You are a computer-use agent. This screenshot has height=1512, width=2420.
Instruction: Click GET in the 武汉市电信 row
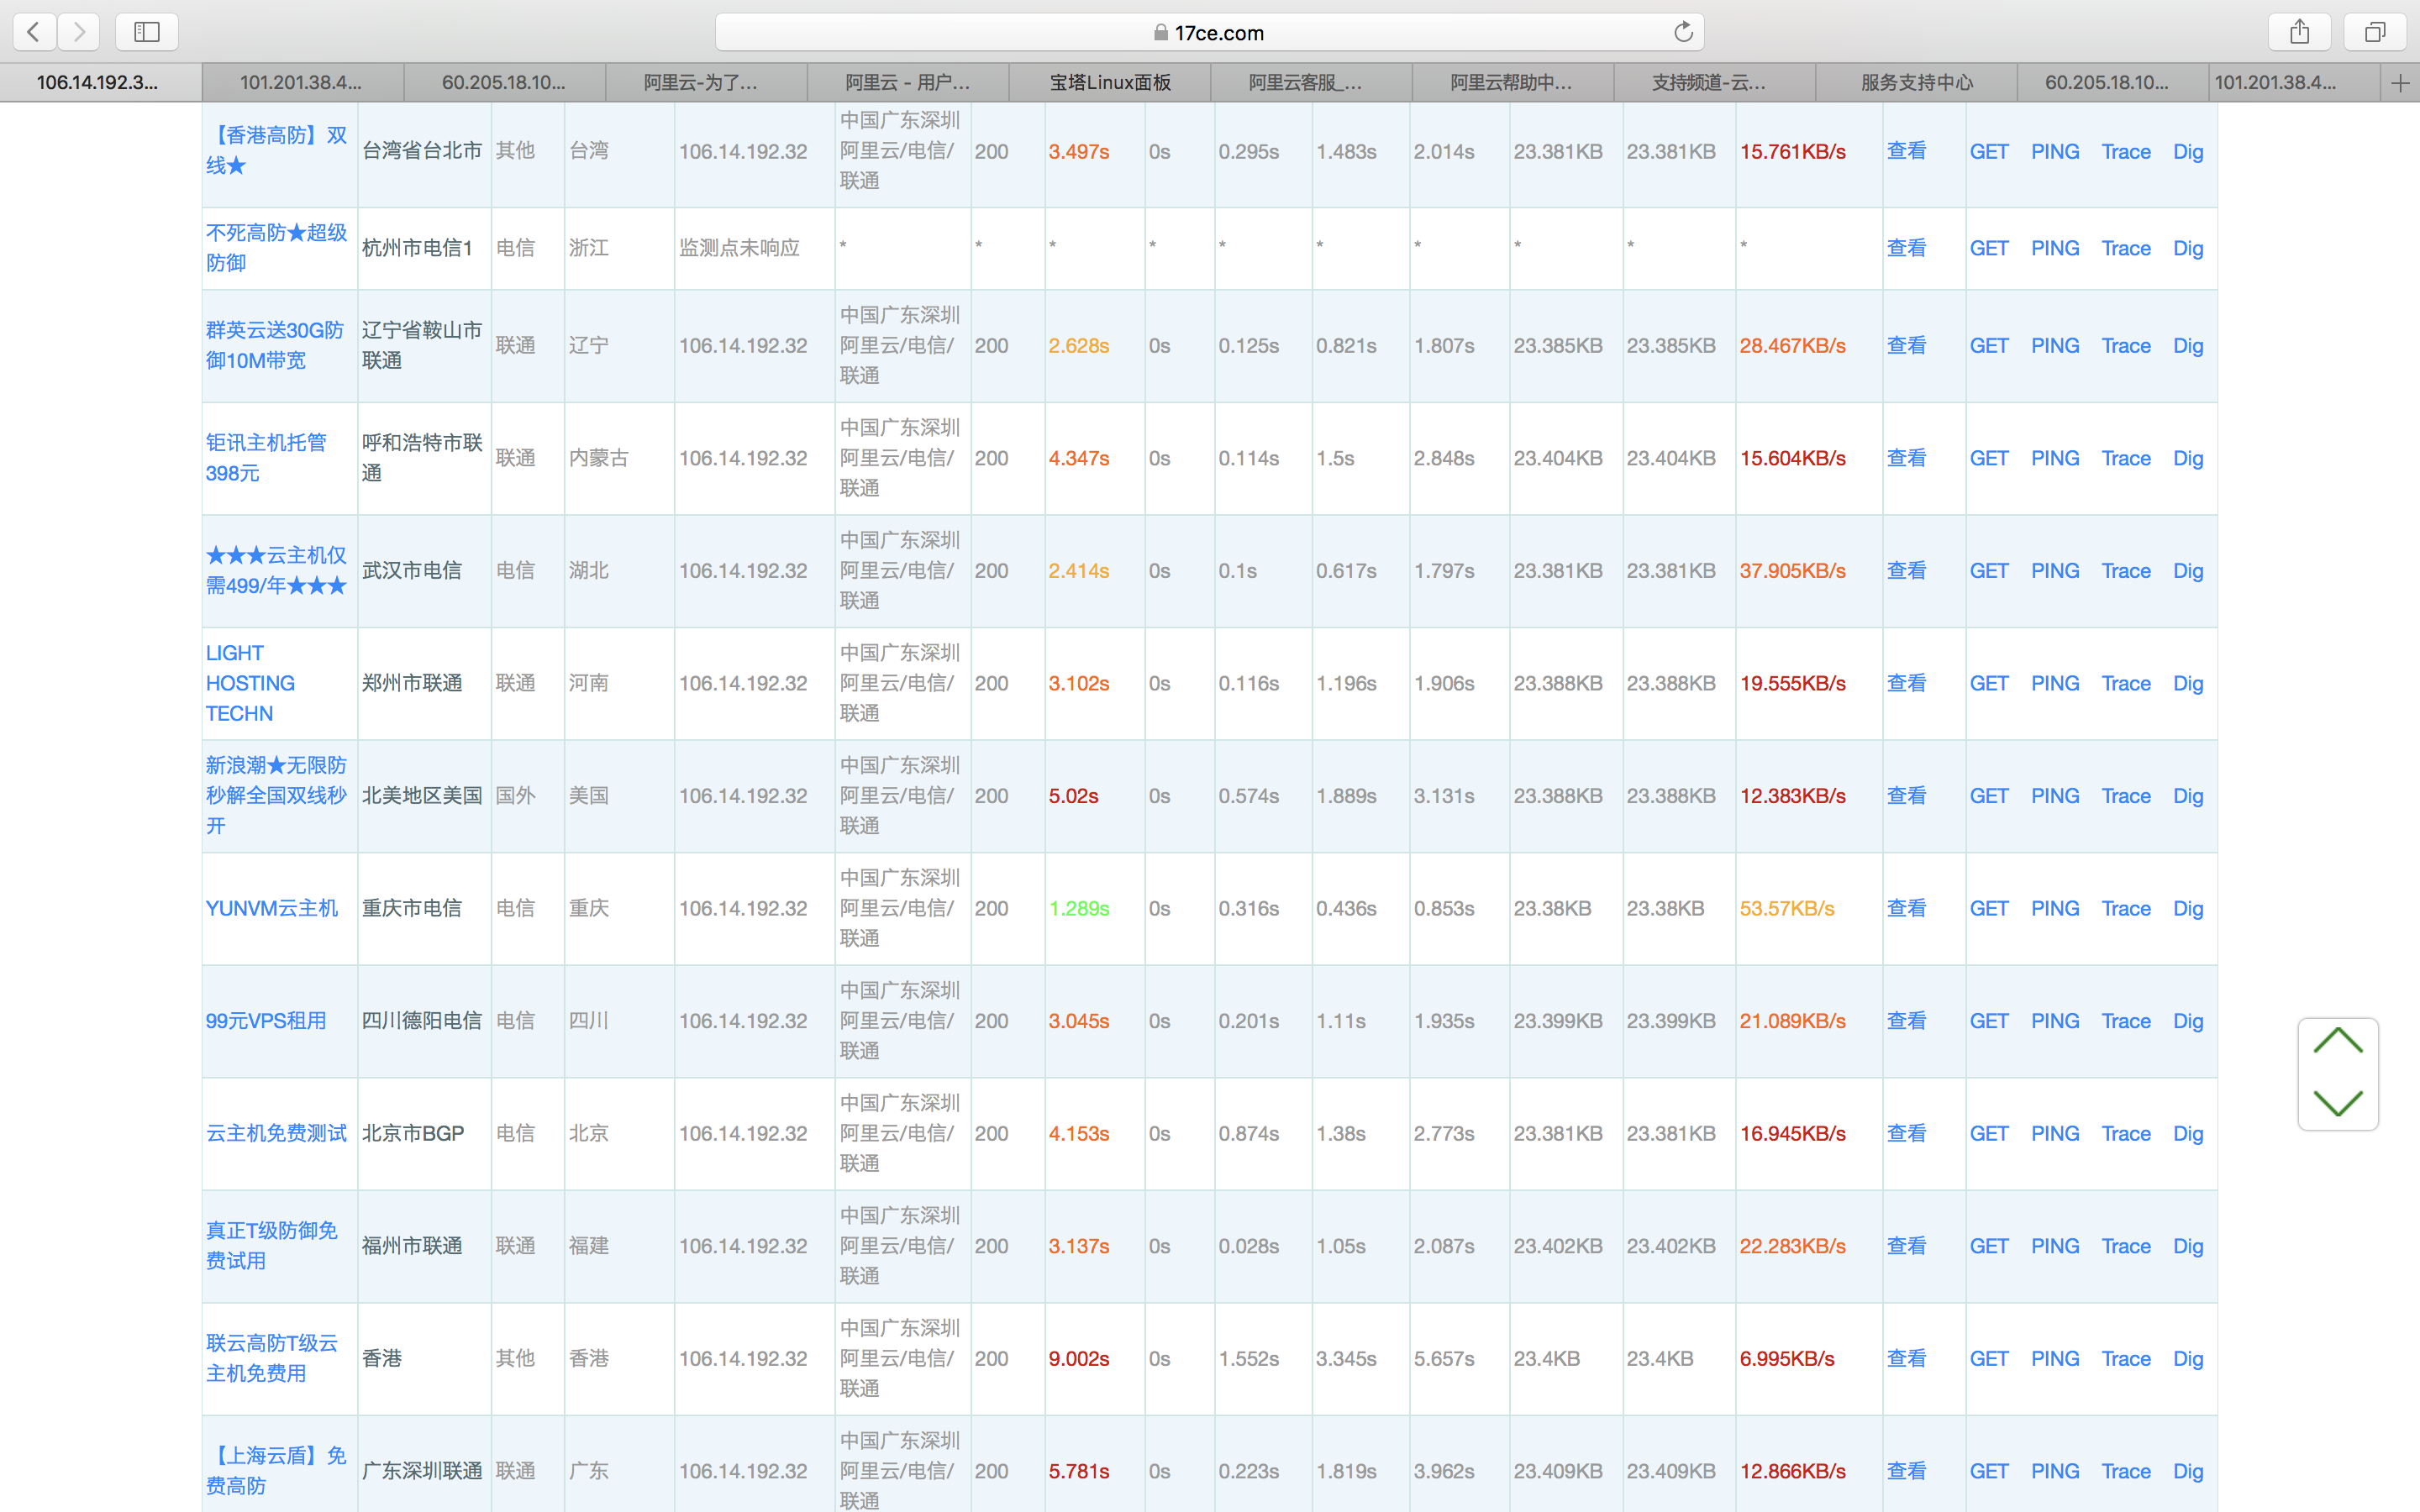pos(1989,570)
